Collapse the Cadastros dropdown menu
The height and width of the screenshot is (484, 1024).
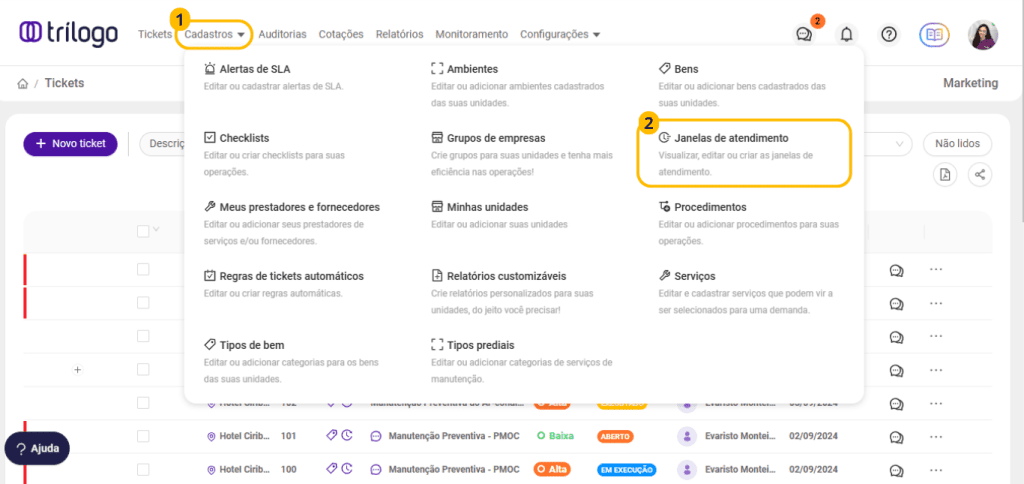tap(215, 34)
